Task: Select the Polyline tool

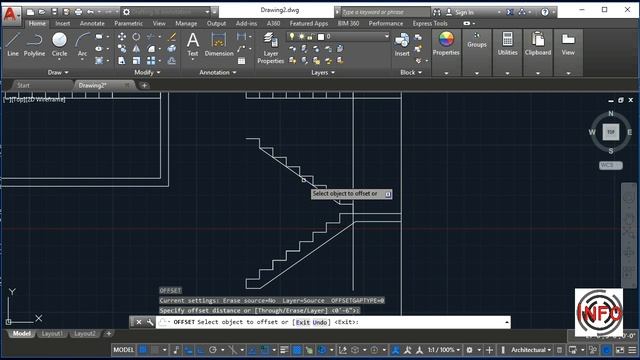Action: [34, 45]
